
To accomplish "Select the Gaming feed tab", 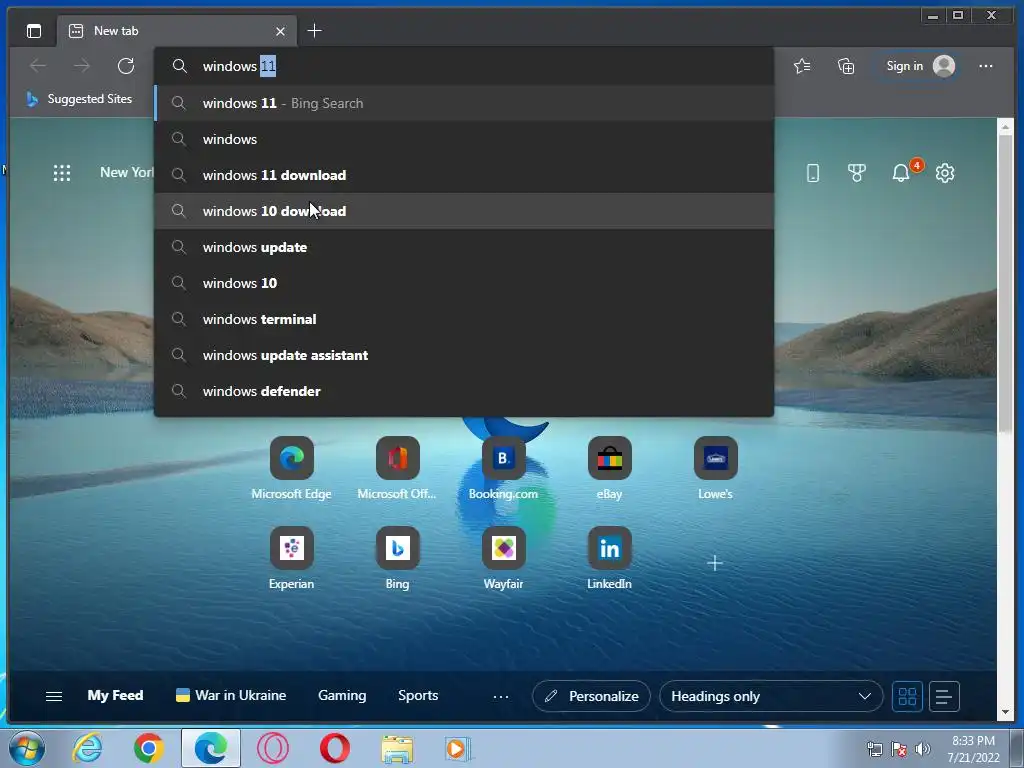I will 342,696.
